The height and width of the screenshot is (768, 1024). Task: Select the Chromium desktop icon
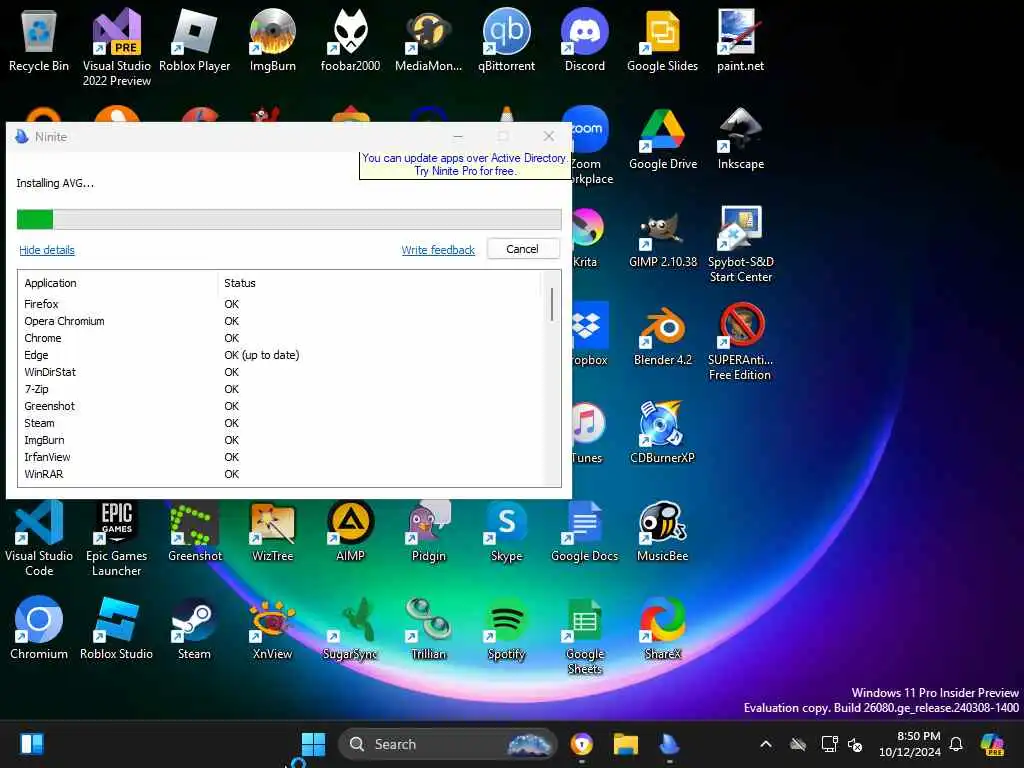tap(39, 628)
